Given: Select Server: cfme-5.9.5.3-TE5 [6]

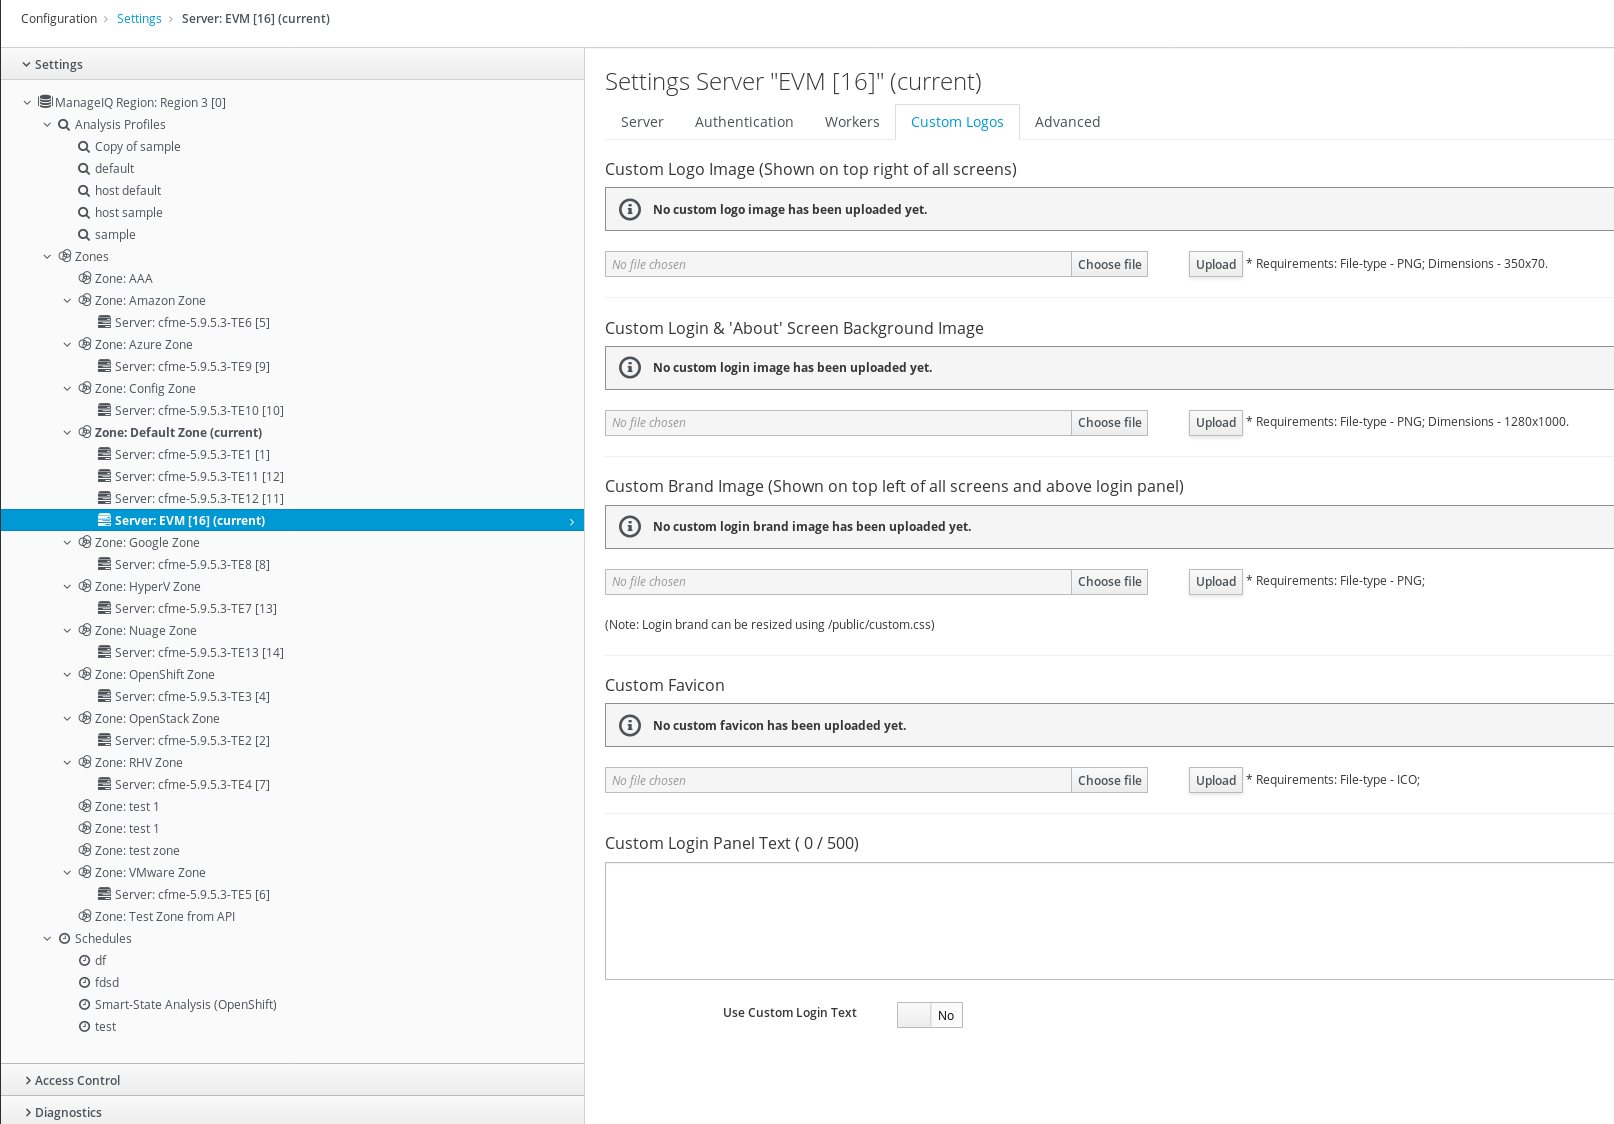Looking at the screenshot, I should tap(192, 895).
